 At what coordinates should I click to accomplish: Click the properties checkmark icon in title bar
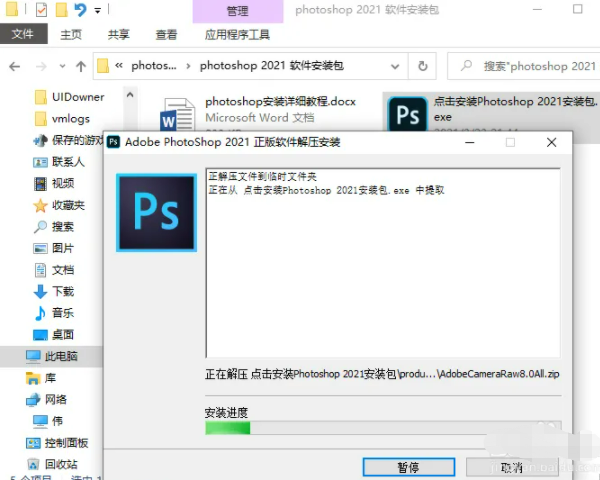41,10
